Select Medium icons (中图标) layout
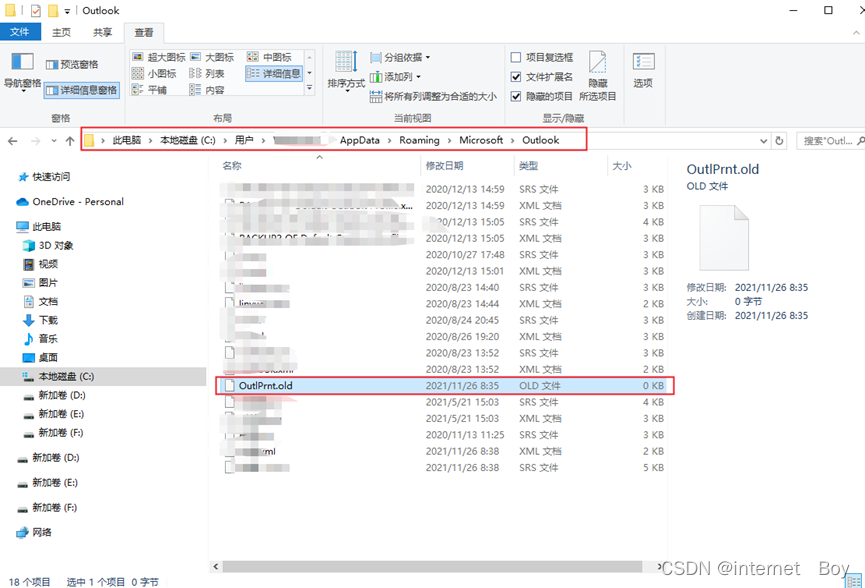 pos(269,57)
